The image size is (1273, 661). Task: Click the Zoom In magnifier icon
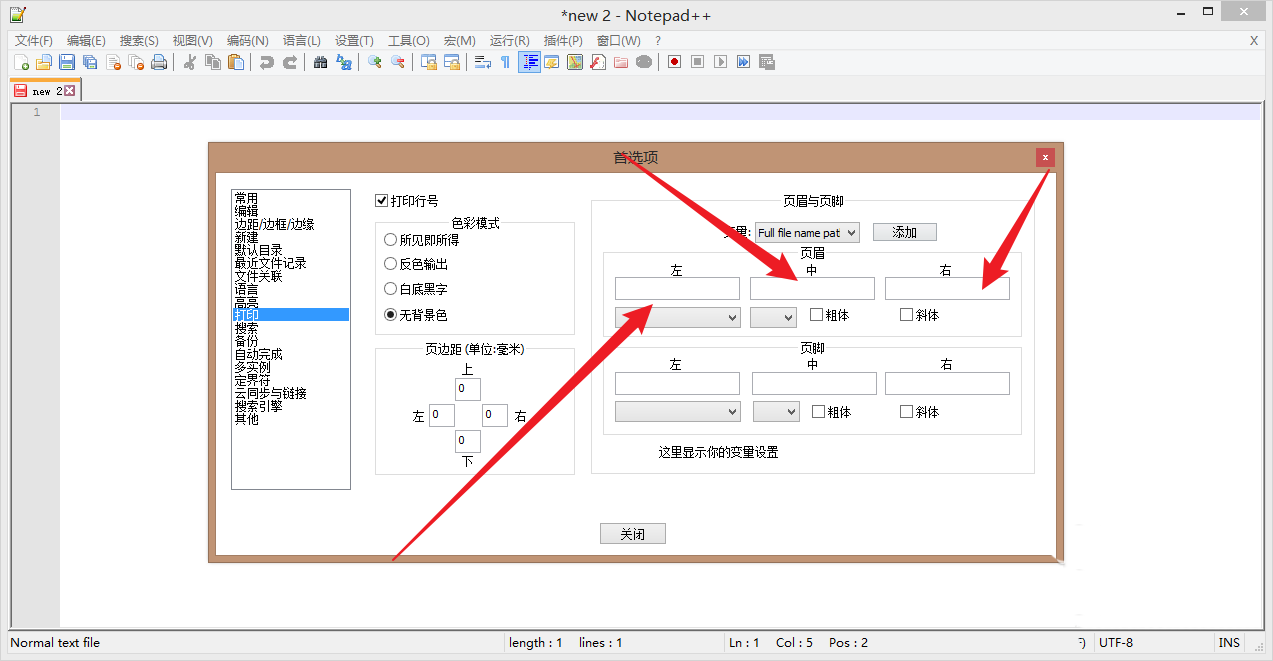(373, 62)
